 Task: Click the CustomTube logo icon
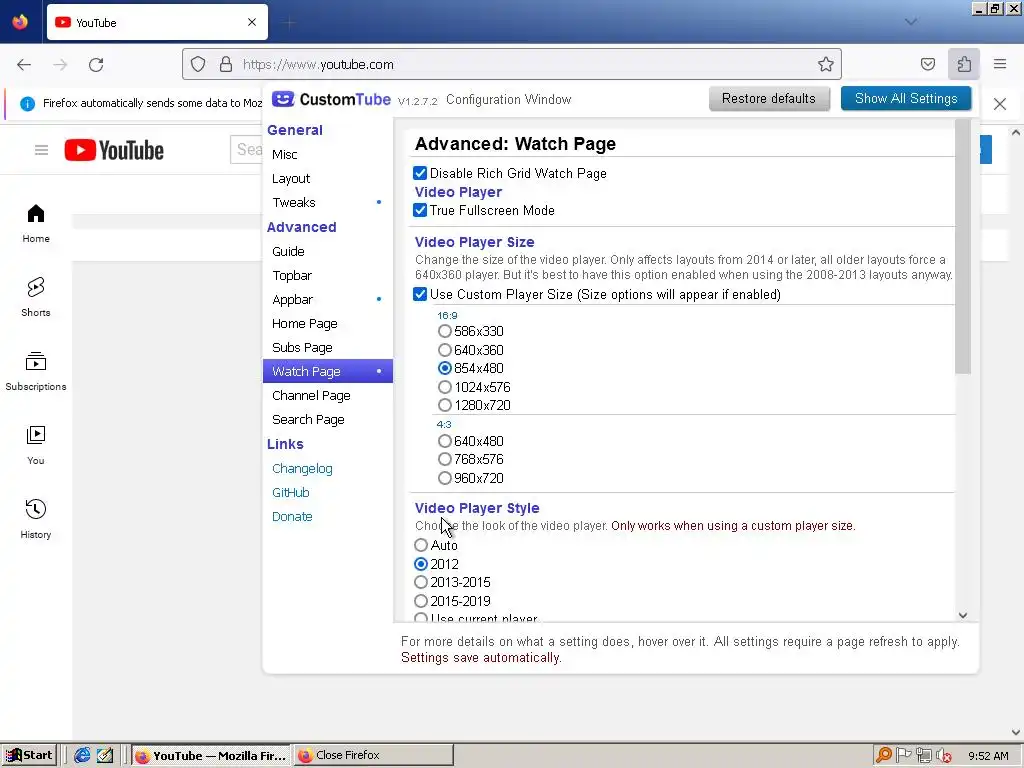(283, 99)
